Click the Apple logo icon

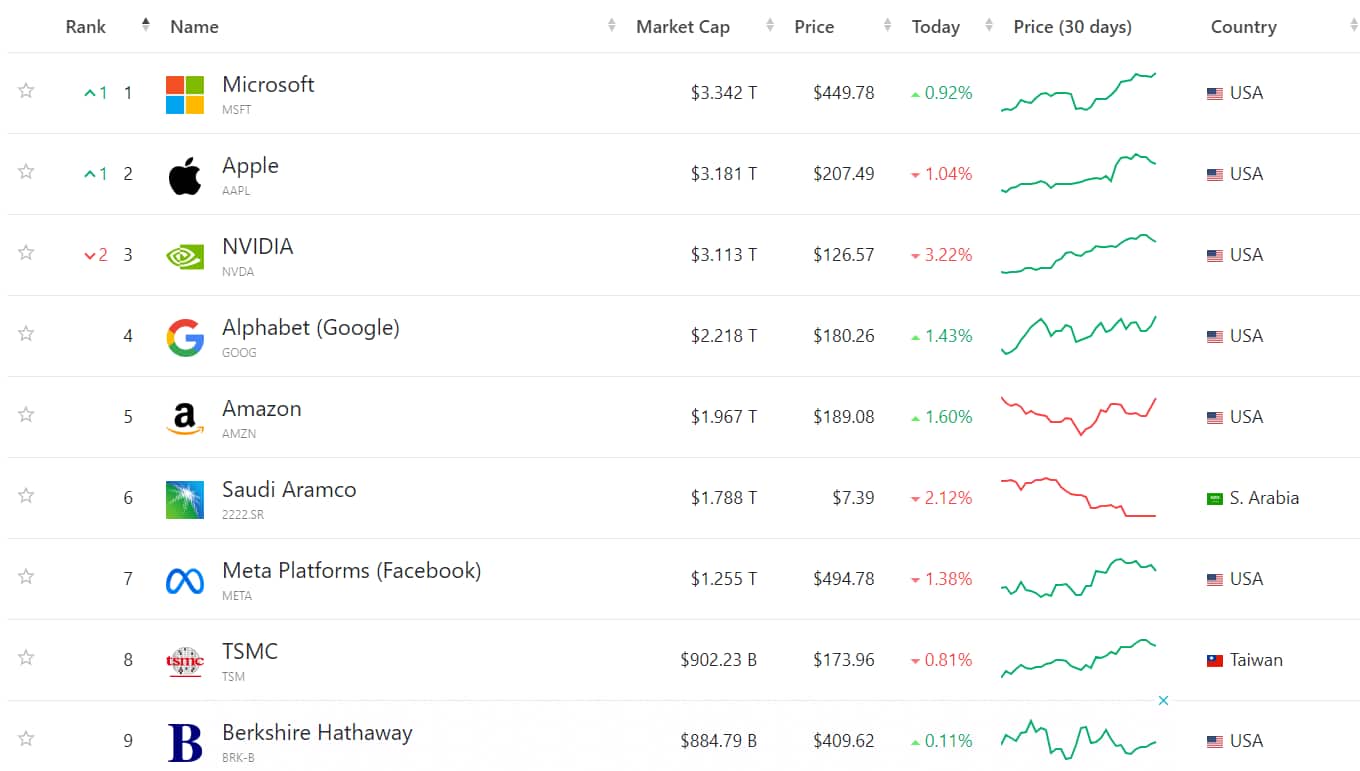[184, 173]
